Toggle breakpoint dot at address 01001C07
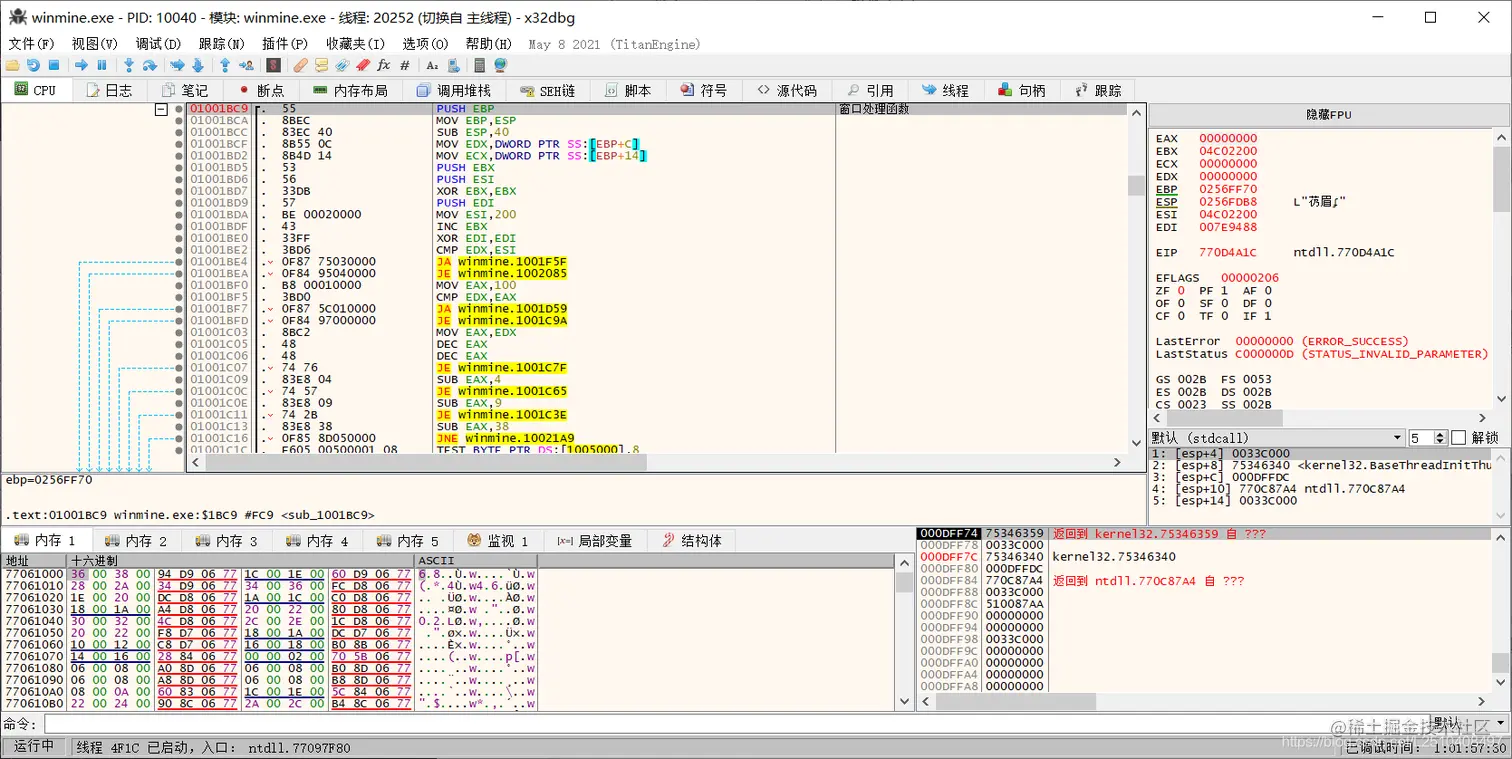 178,368
